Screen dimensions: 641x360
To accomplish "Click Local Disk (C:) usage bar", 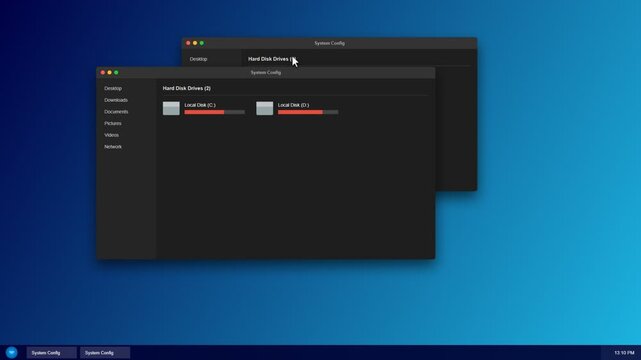I will click(215, 112).
